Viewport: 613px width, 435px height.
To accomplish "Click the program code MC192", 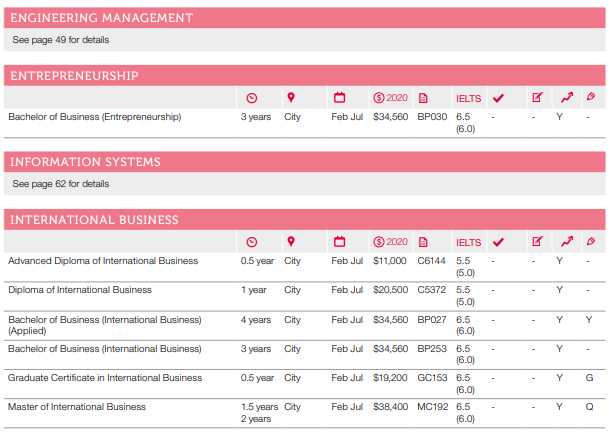I will pos(431,407).
